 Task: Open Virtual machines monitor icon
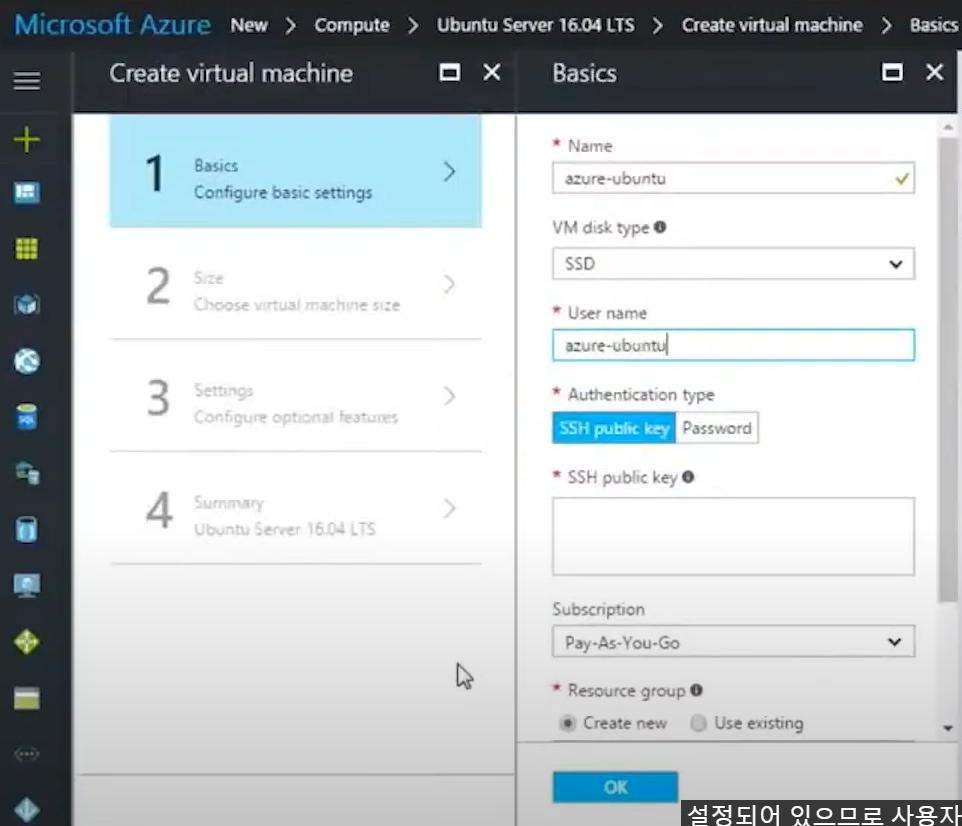(x=27, y=585)
